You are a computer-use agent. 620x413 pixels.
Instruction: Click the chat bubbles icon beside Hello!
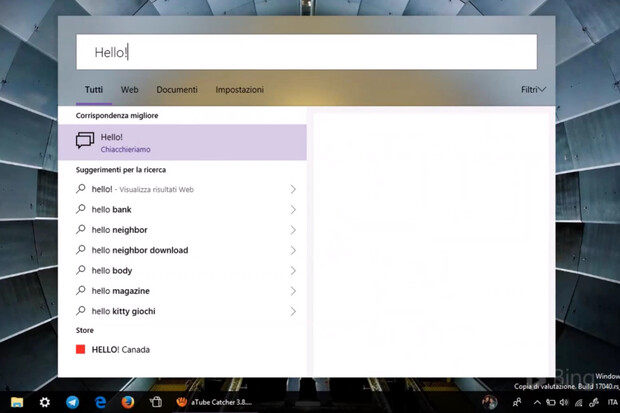pyautogui.click(x=85, y=140)
